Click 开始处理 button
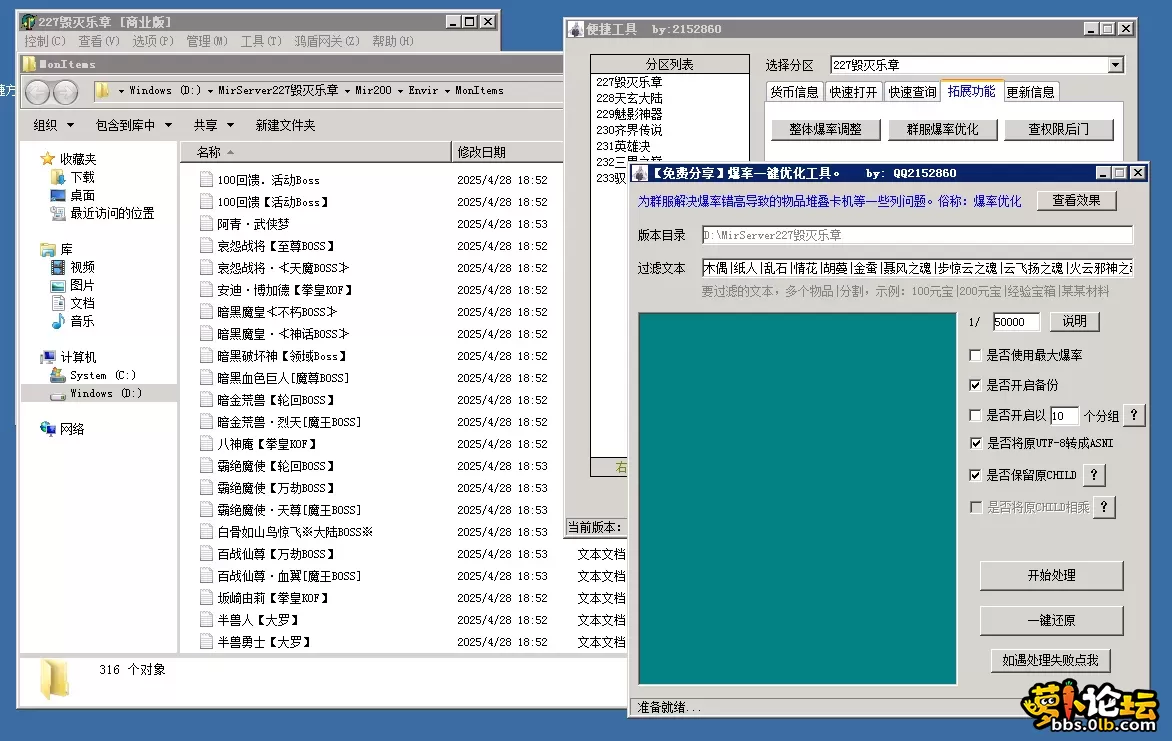1172x741 pixels. 1051,575
